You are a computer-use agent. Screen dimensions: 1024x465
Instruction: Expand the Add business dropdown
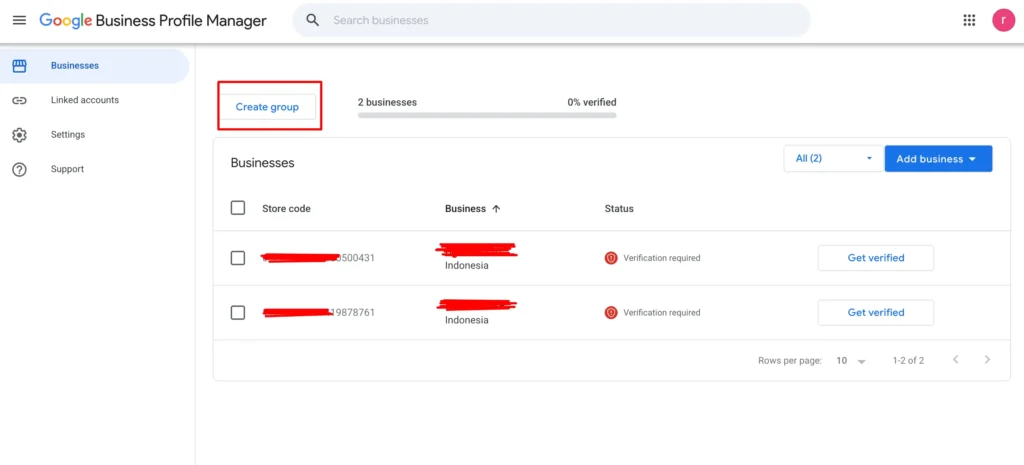938,159
